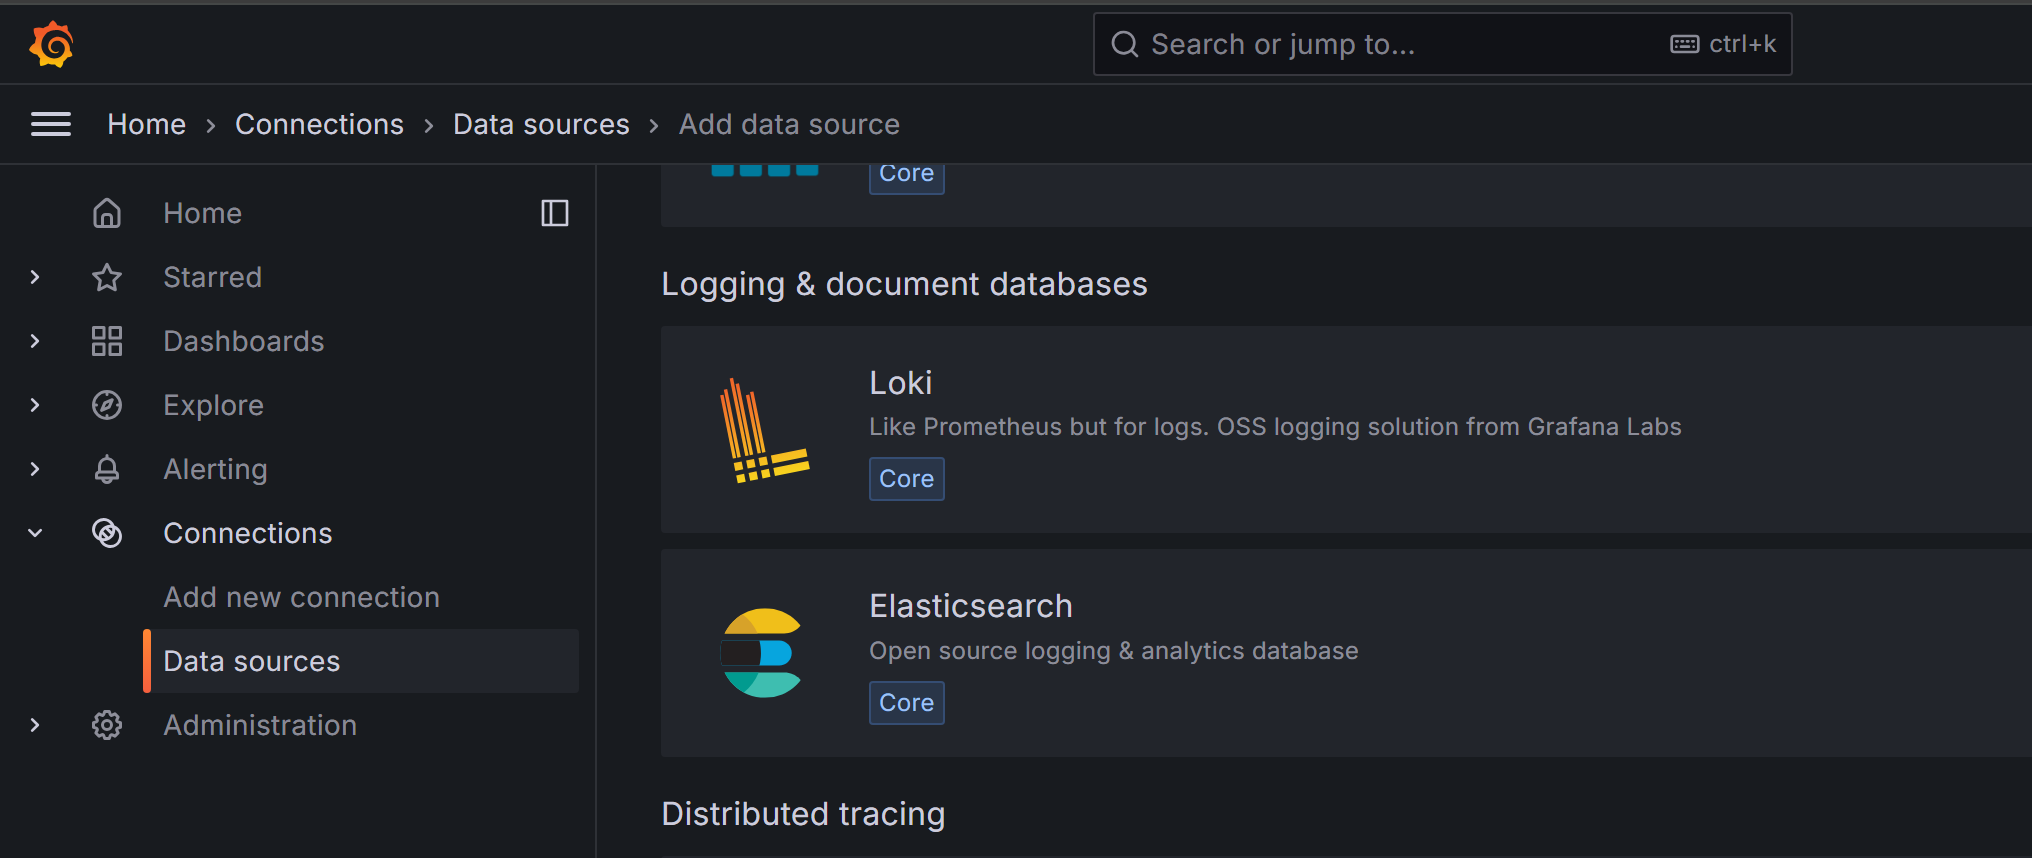Click the Loki logo

[x=765, y=430]
